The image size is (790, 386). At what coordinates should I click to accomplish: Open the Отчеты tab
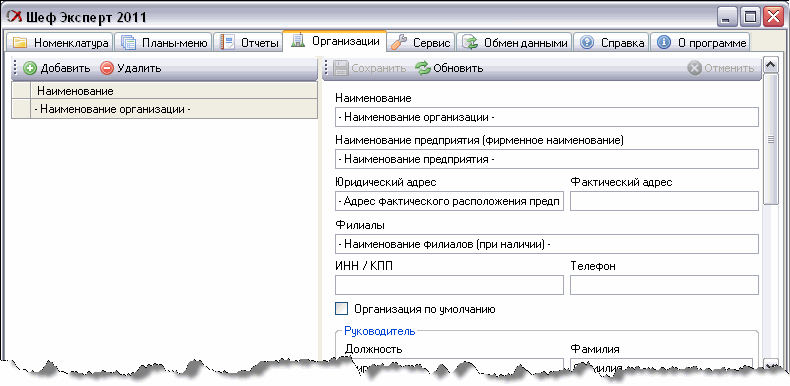249,43
